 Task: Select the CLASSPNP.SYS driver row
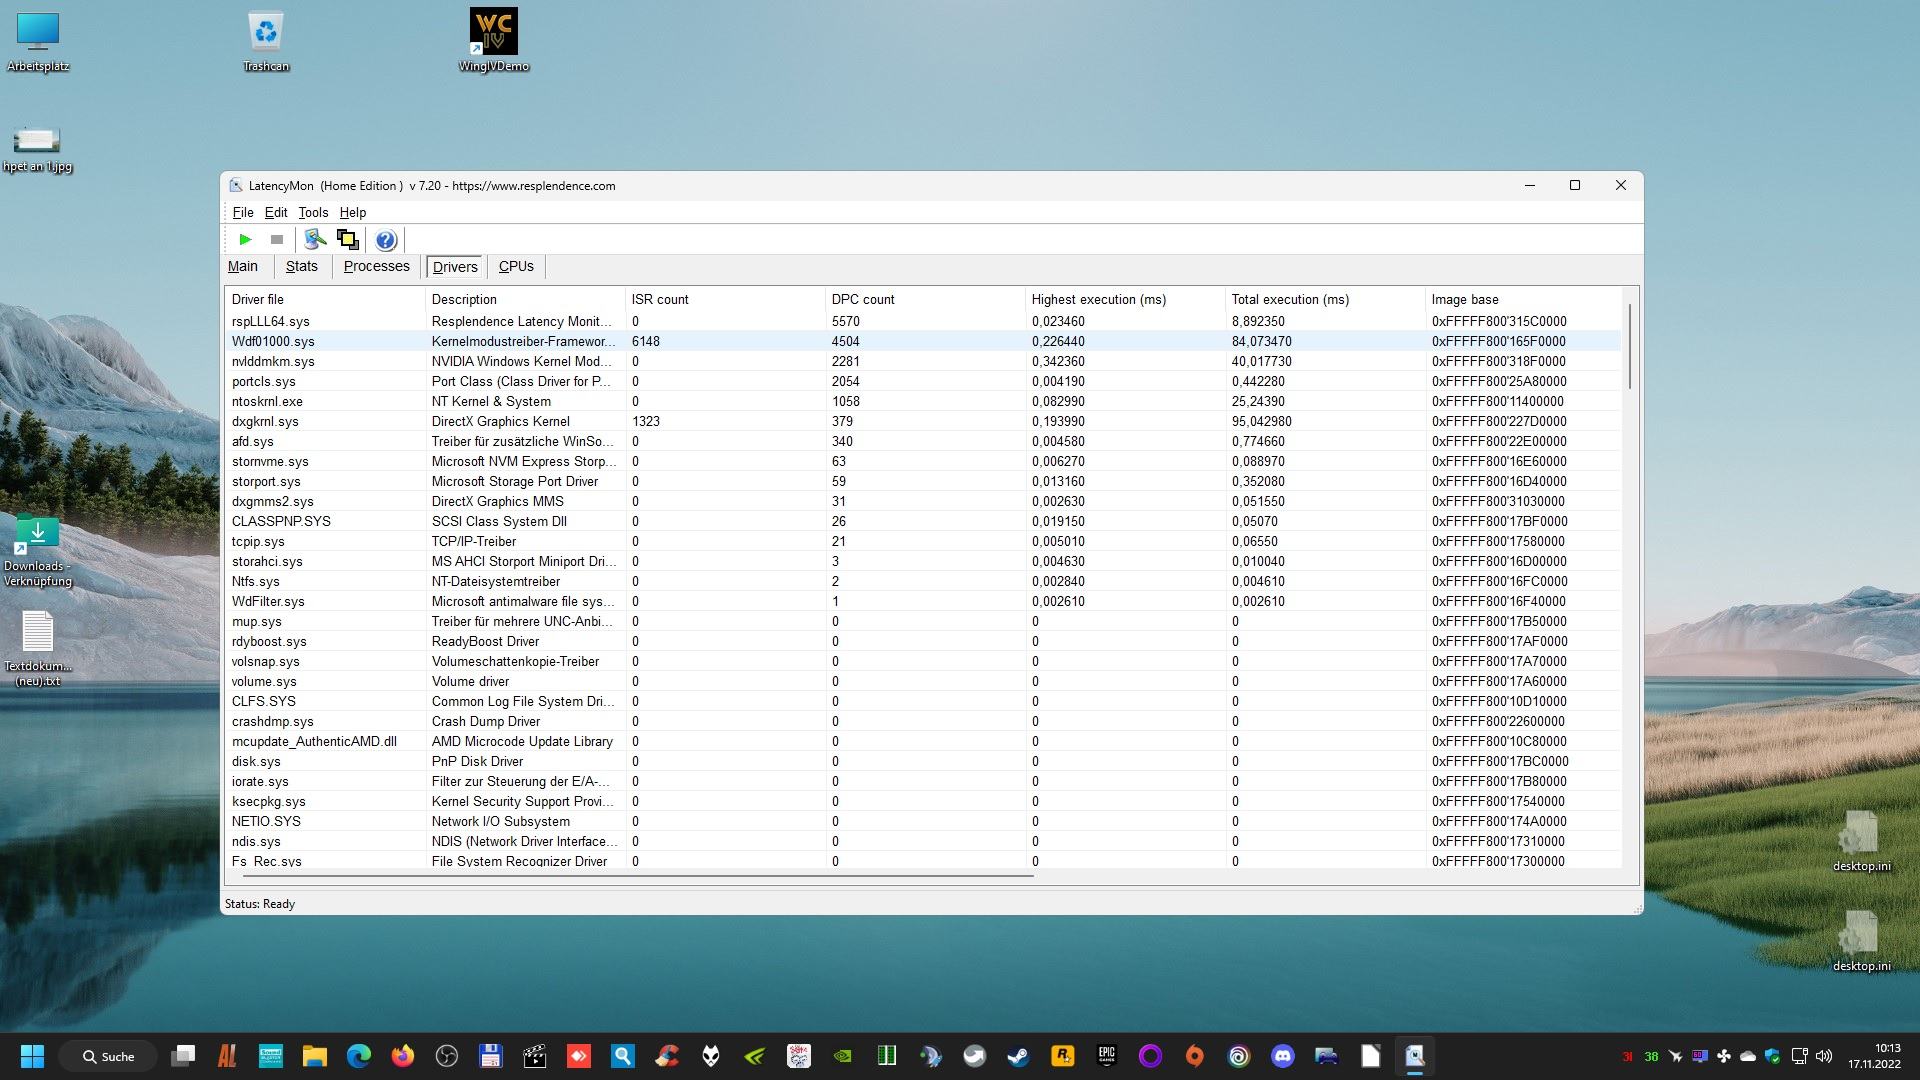click(x=924, y=521)
